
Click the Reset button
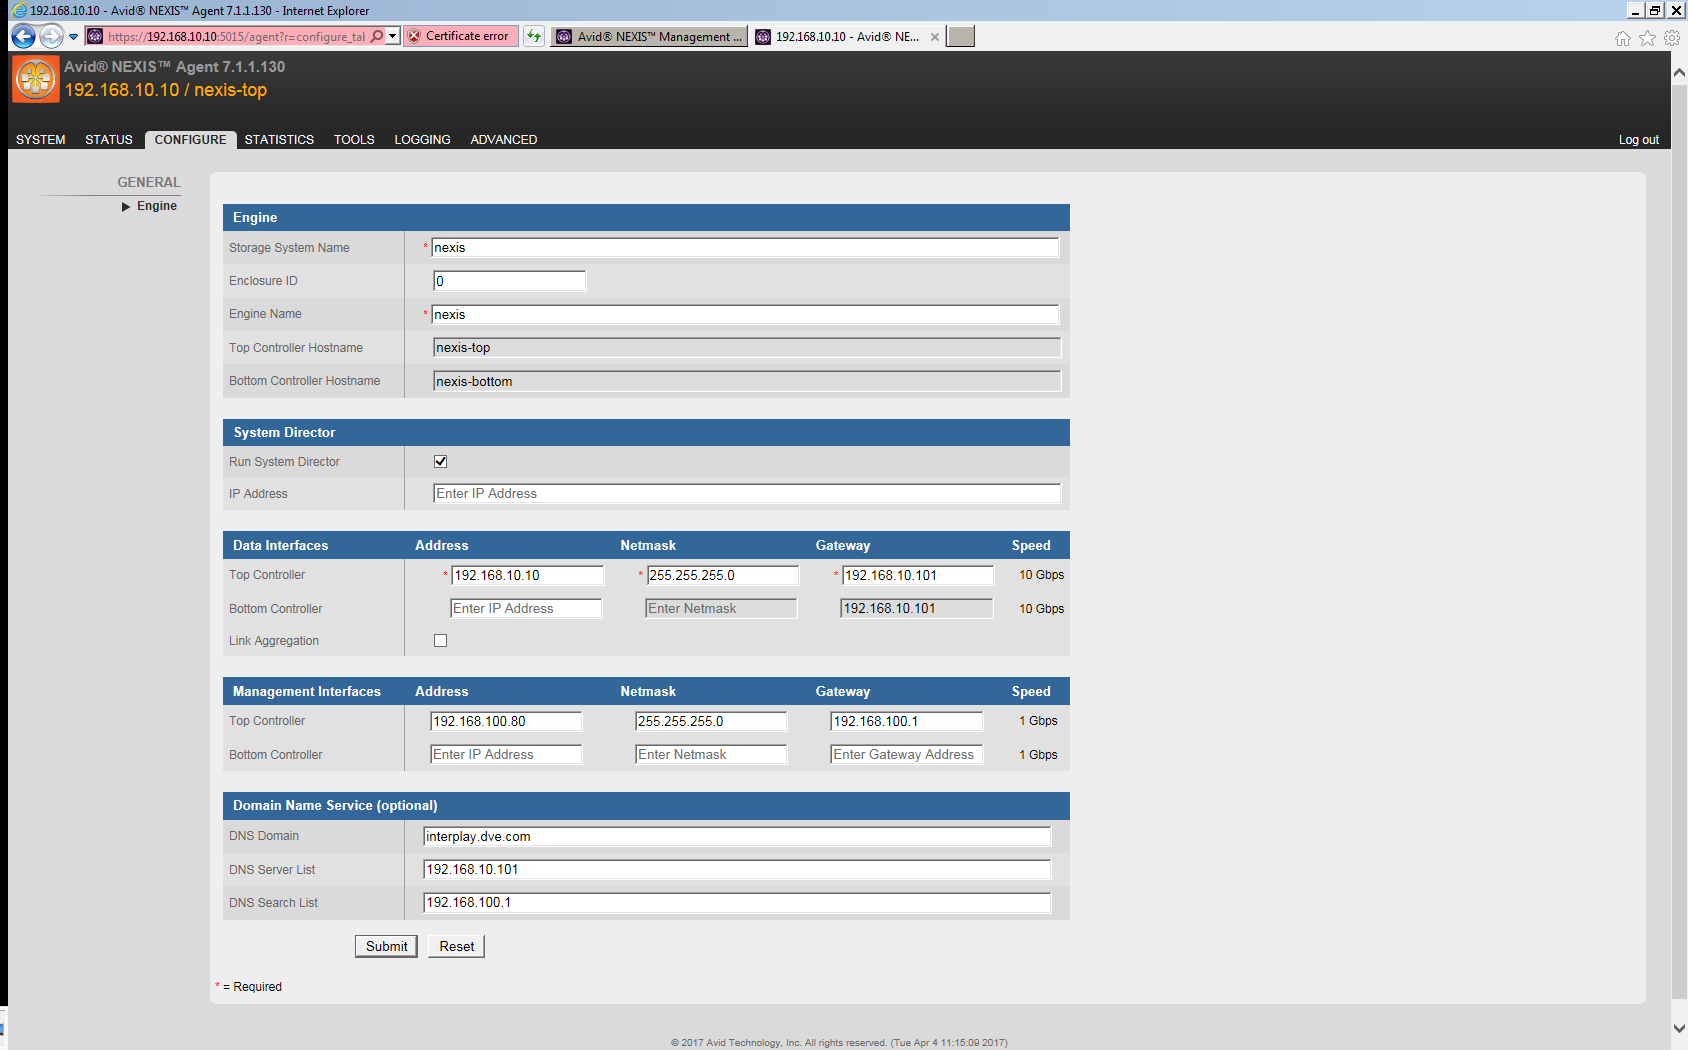[x=456, y=946]
